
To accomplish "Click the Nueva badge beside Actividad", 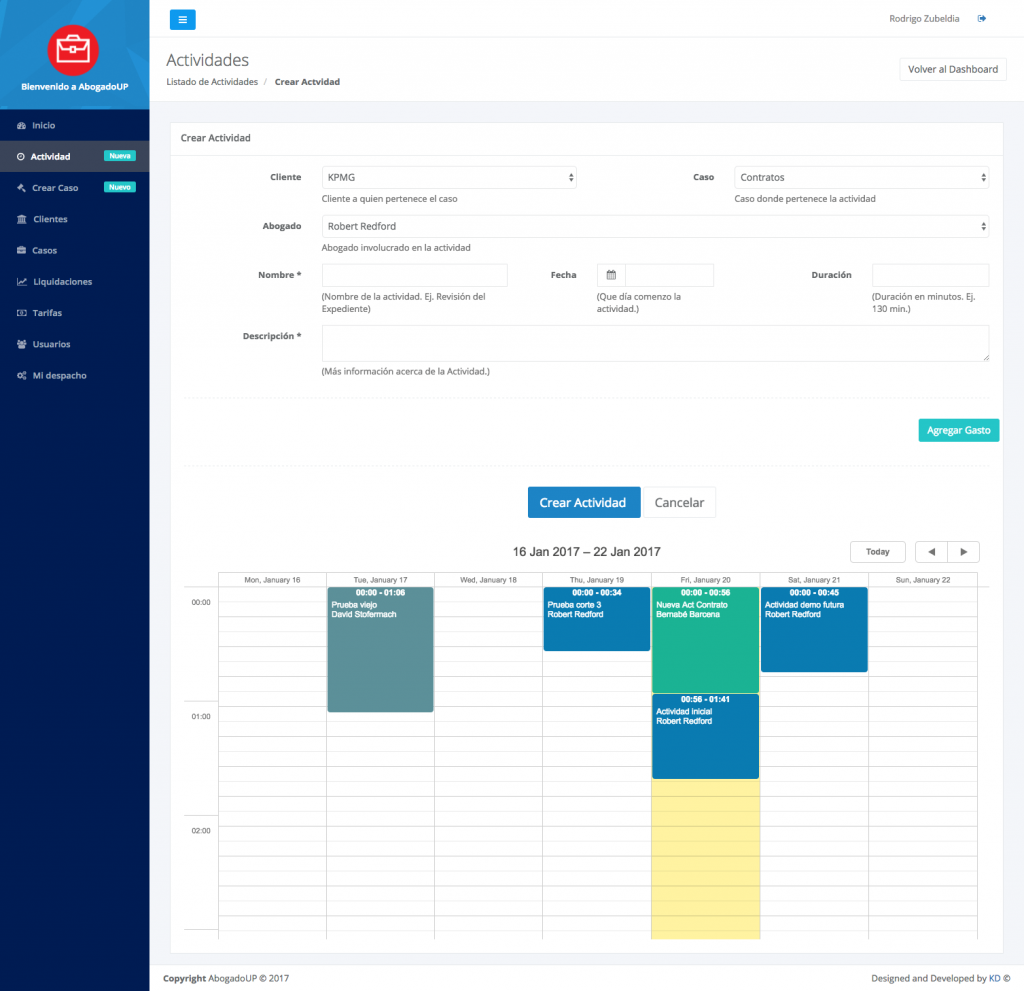I will point(120,156).
